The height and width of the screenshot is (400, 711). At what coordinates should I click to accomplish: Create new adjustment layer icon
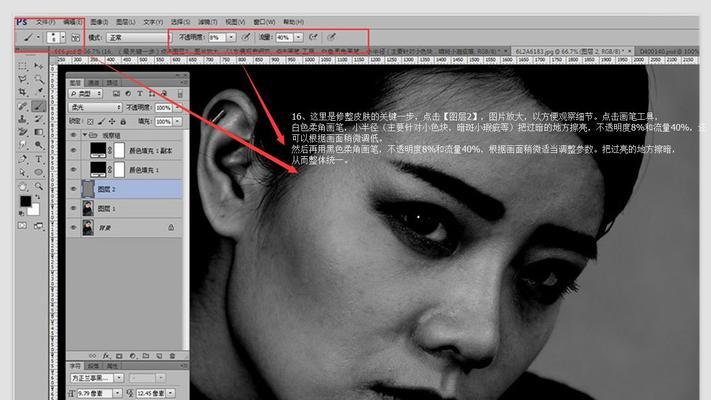(x=132, y=356)
